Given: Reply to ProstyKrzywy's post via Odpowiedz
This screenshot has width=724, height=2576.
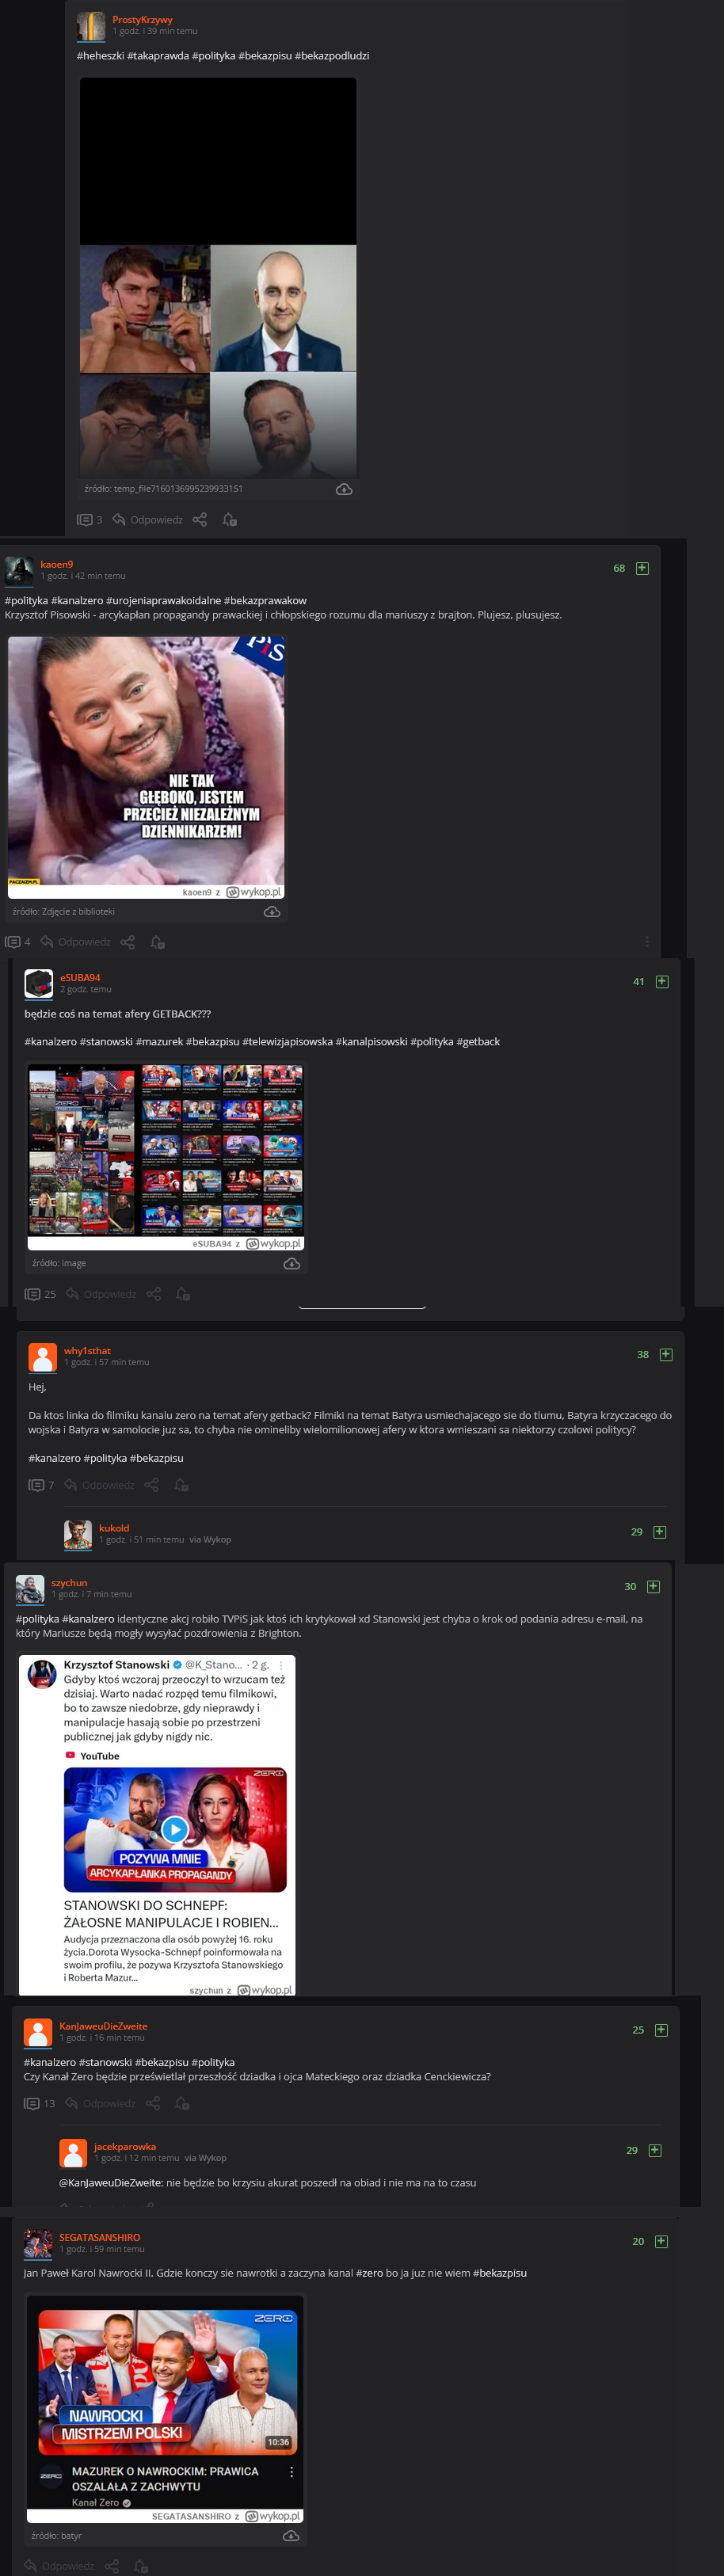Looking at the screenshot, I should pos(148,520).
